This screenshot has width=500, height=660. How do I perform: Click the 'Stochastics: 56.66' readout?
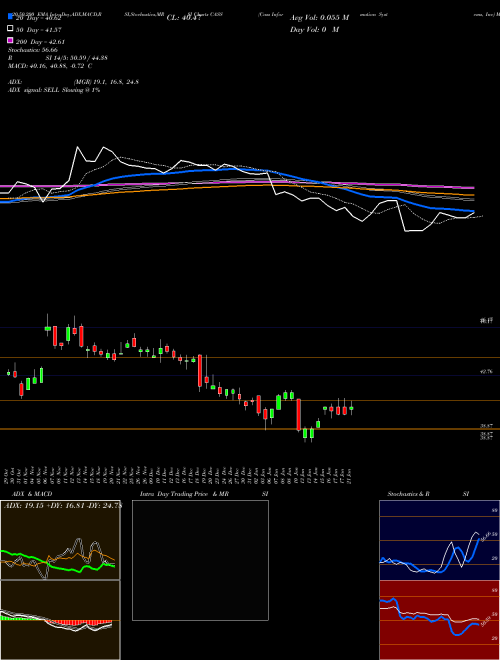tap(33, 50)
